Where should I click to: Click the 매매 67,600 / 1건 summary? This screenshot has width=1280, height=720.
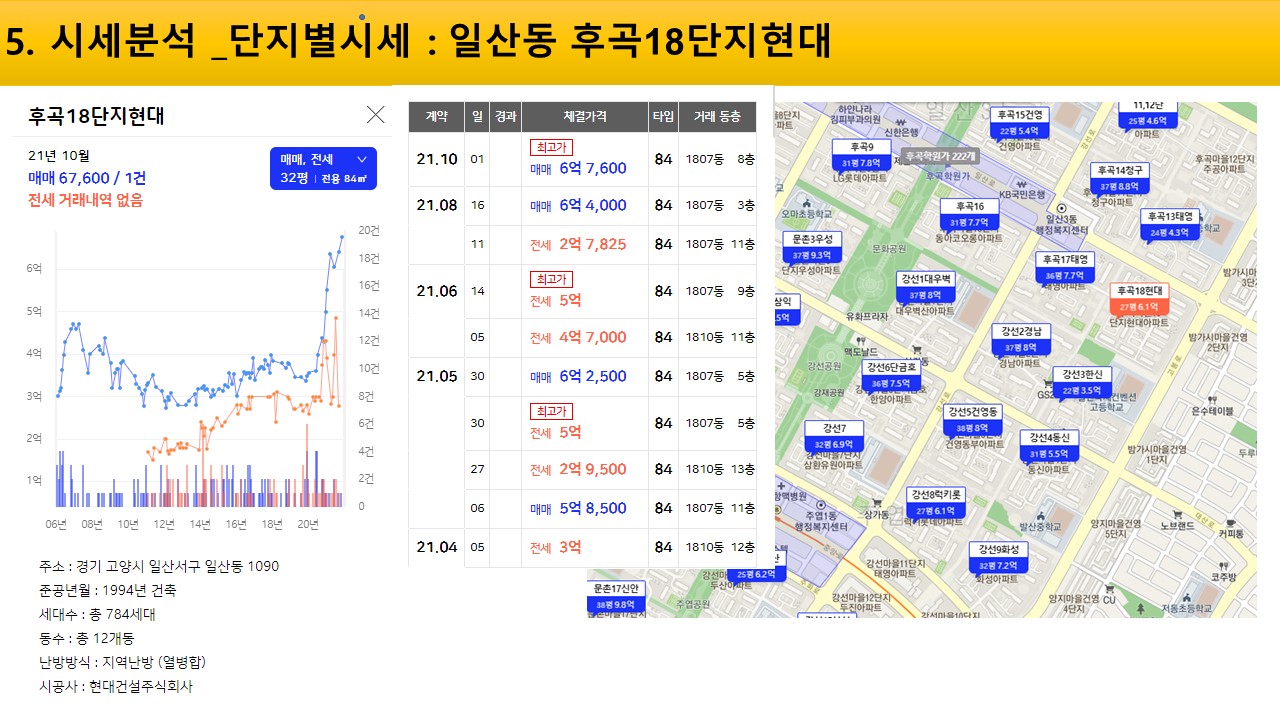(x=87, y=178)
